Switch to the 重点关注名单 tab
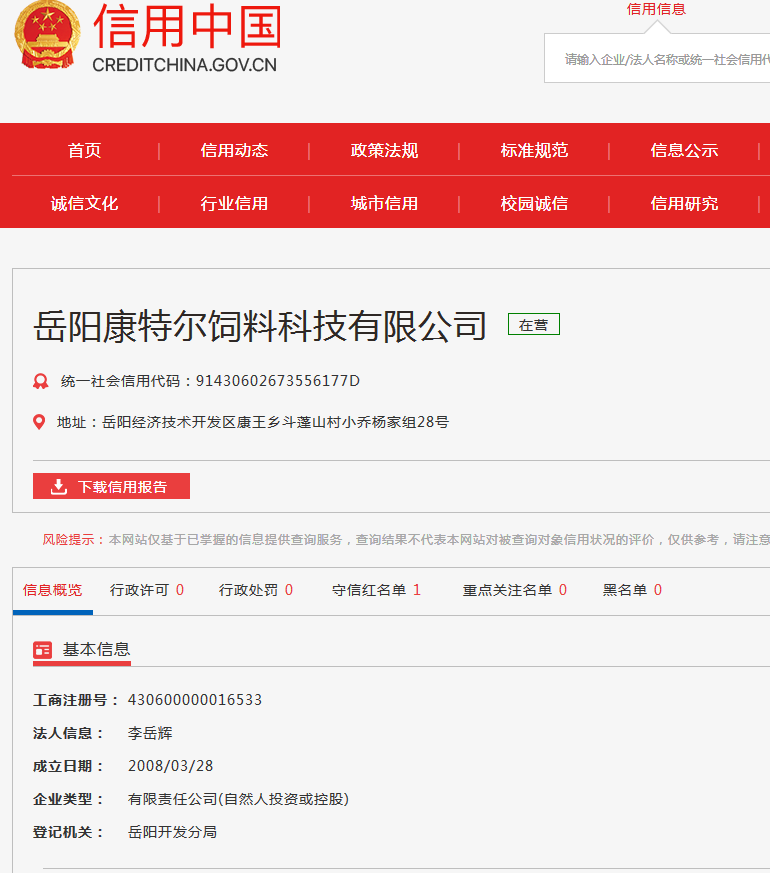The width and height of the screenshot is (770, 873). point(515,590)
